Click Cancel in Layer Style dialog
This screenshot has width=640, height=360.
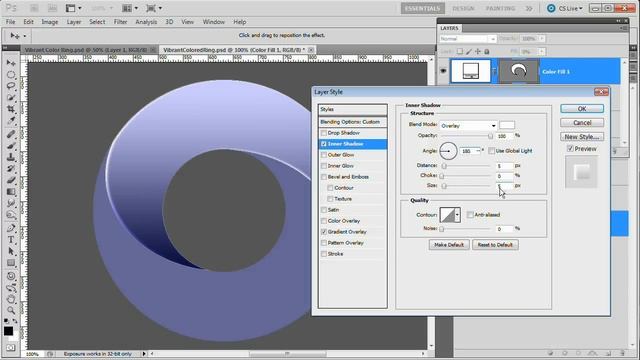tap(582, 122)
